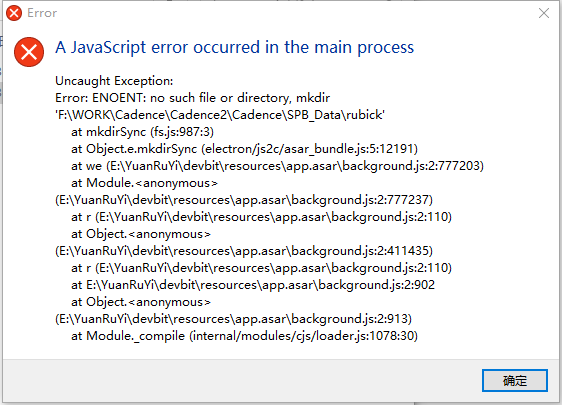Click the JavaScript error occurred heading

(234, 48)
